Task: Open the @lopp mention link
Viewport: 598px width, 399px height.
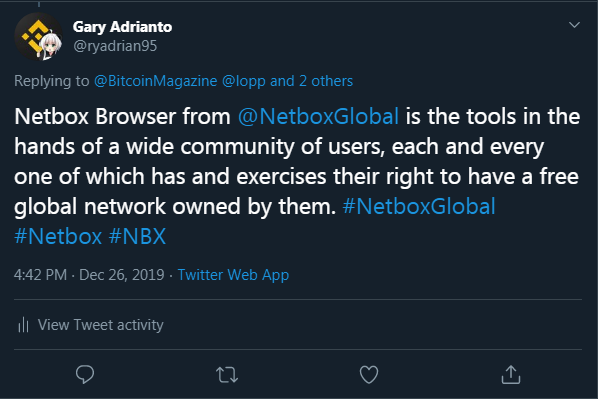Action: tap(244, 81)
